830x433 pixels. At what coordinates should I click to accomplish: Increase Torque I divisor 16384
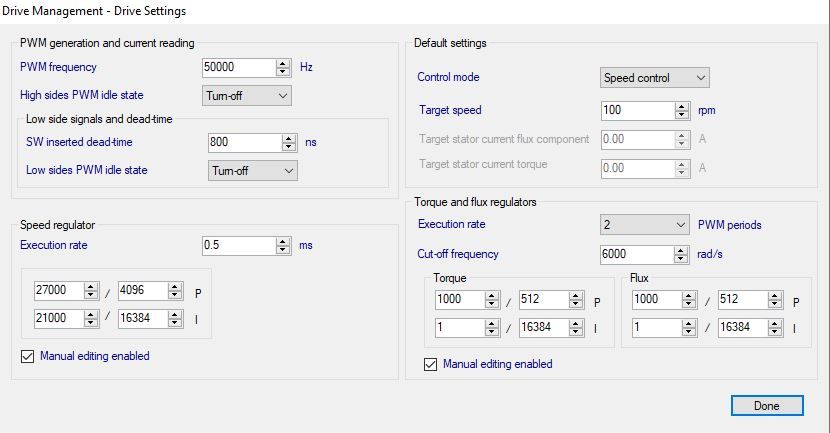[576, 323]
